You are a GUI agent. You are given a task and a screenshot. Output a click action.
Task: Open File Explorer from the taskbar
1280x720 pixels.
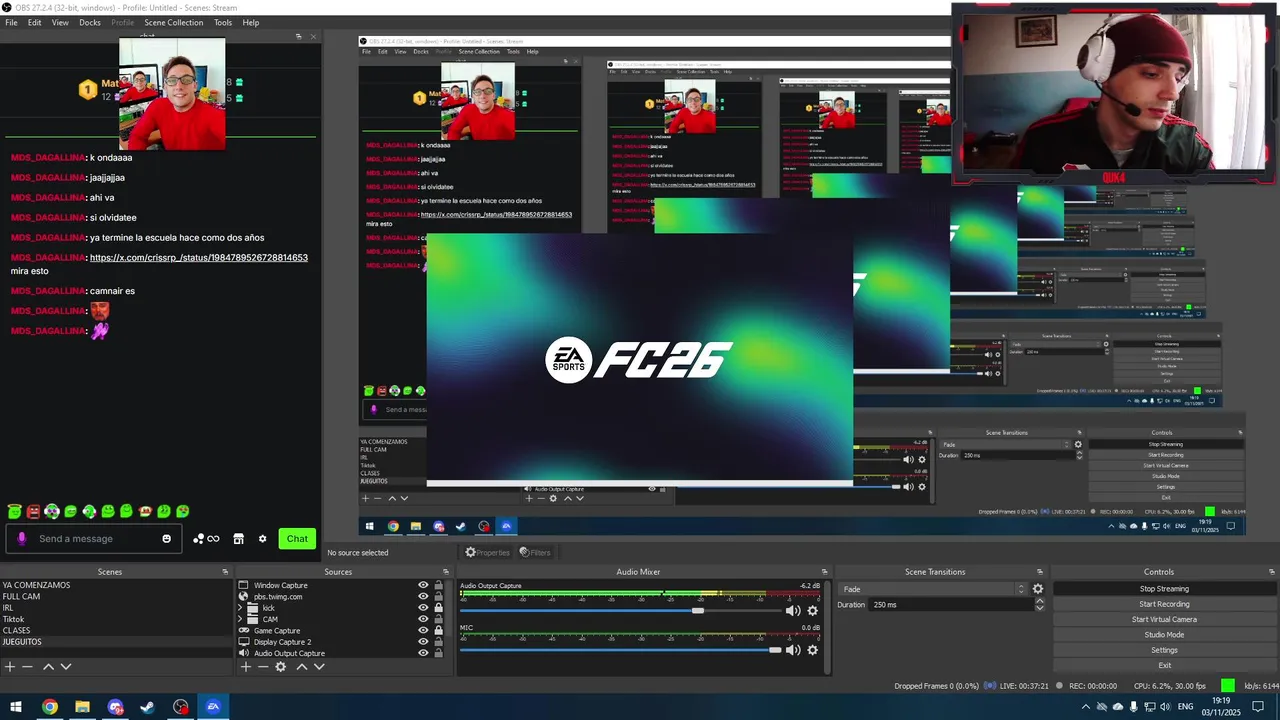[82, 707]
